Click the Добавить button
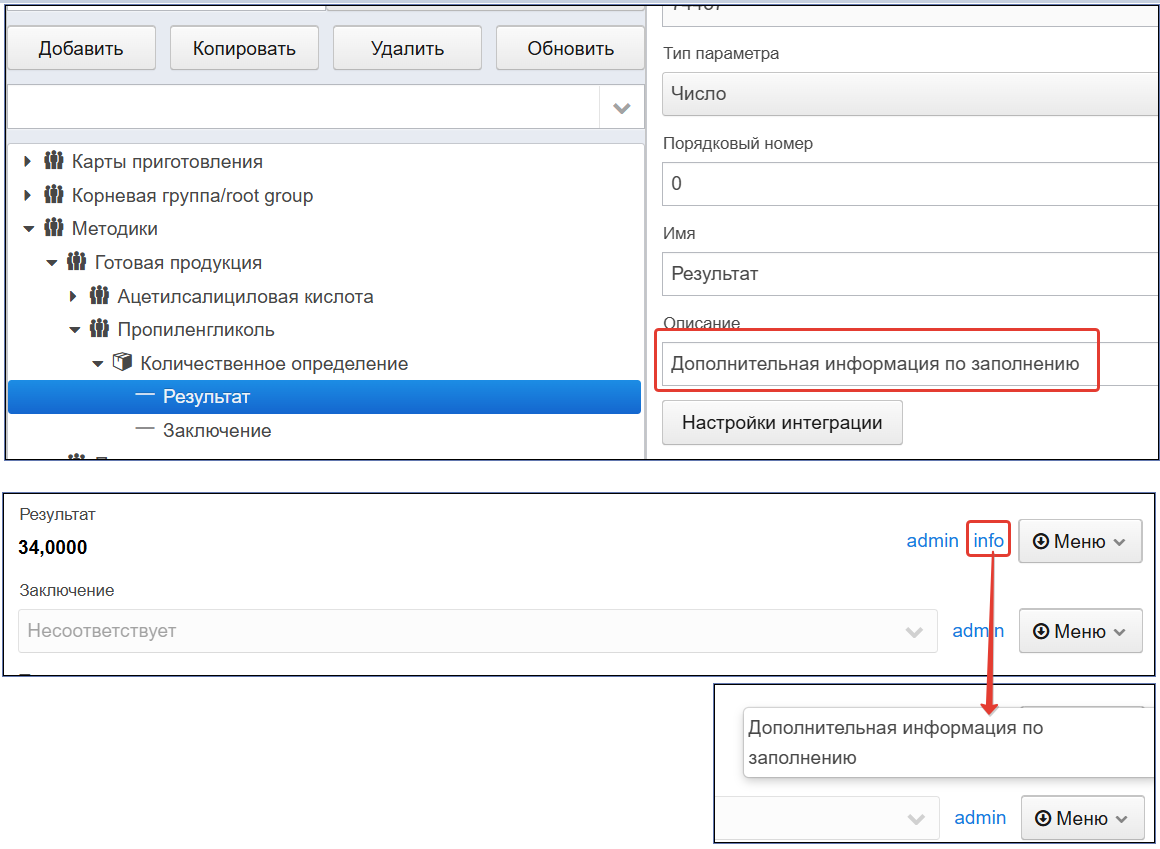Image resolution: width=1160 pixels, height=849 pixels. [x=81, y=49]
